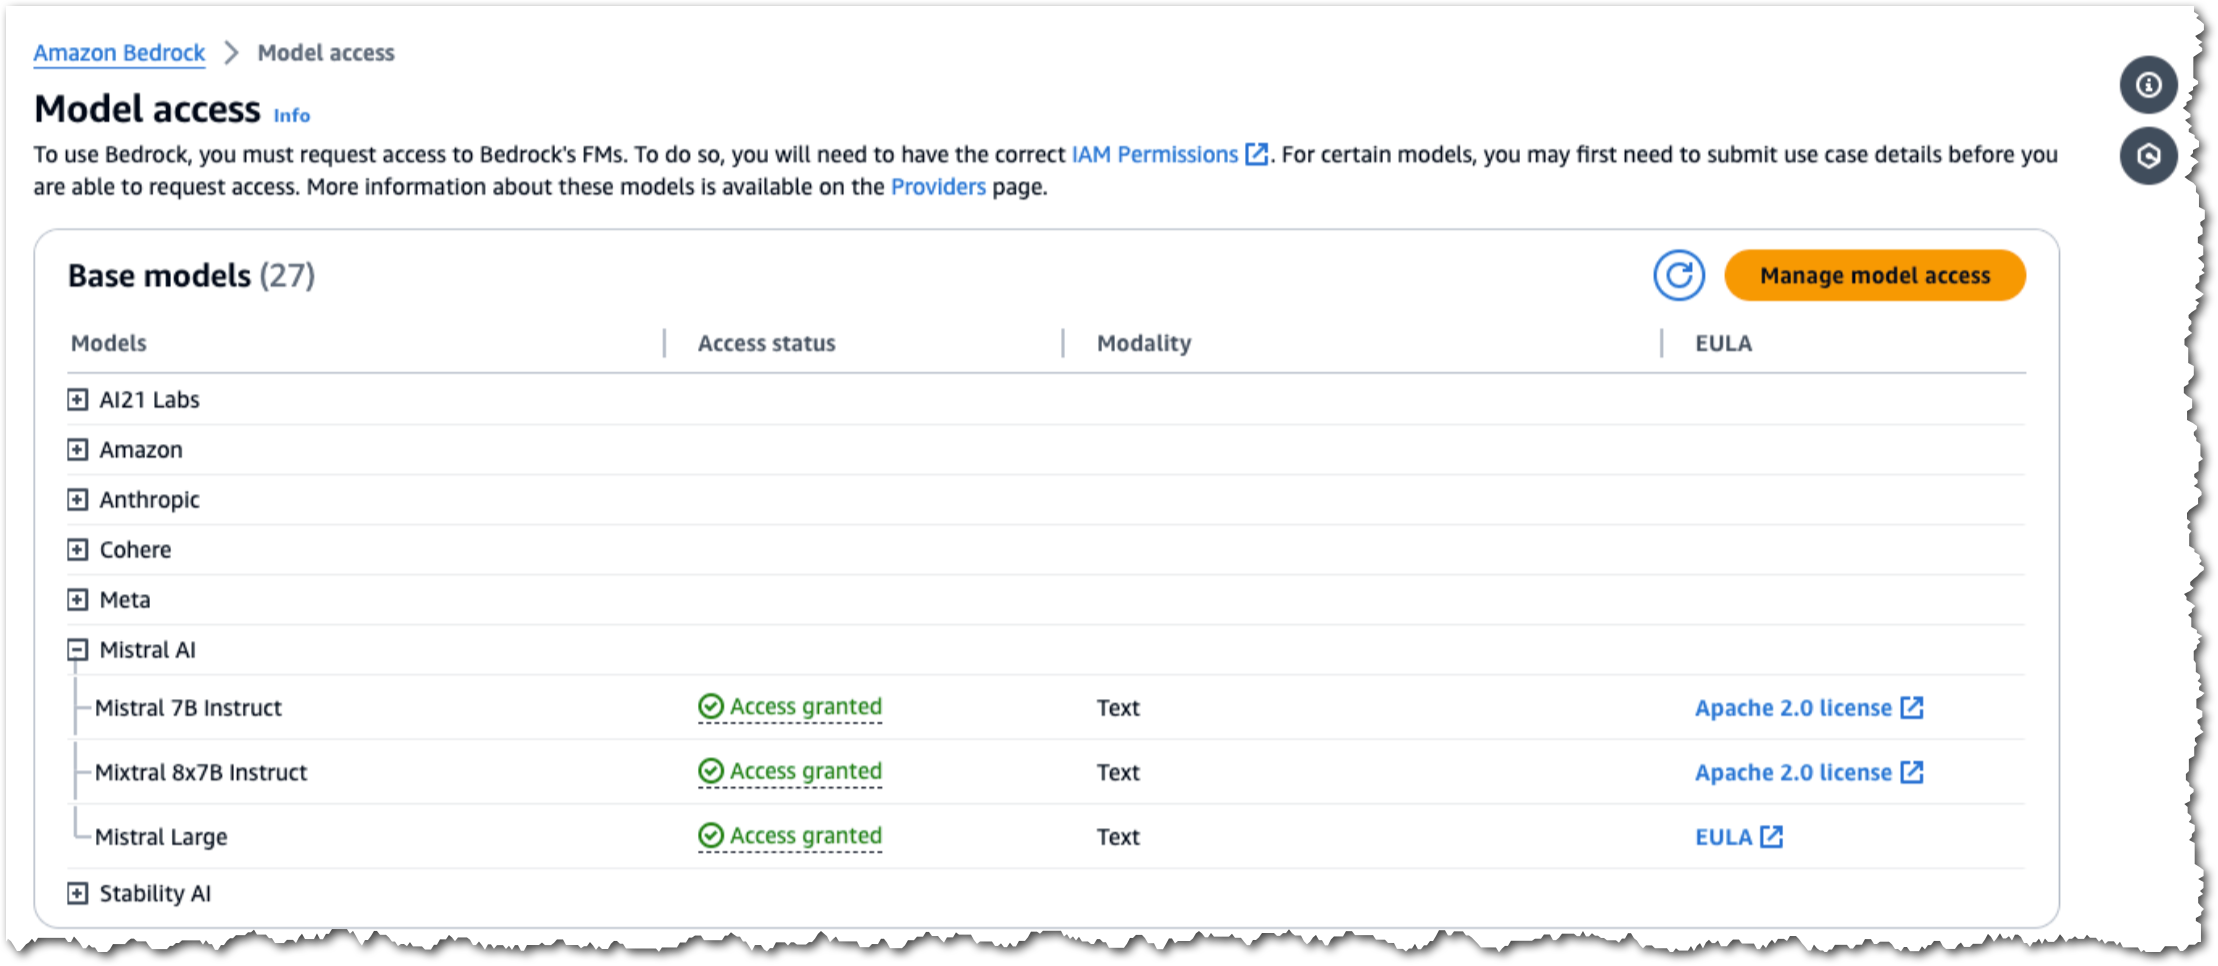Click external icon next to Mistral Large EULA
This screenshot has width=2218, height=966.
coord(1771,836)
